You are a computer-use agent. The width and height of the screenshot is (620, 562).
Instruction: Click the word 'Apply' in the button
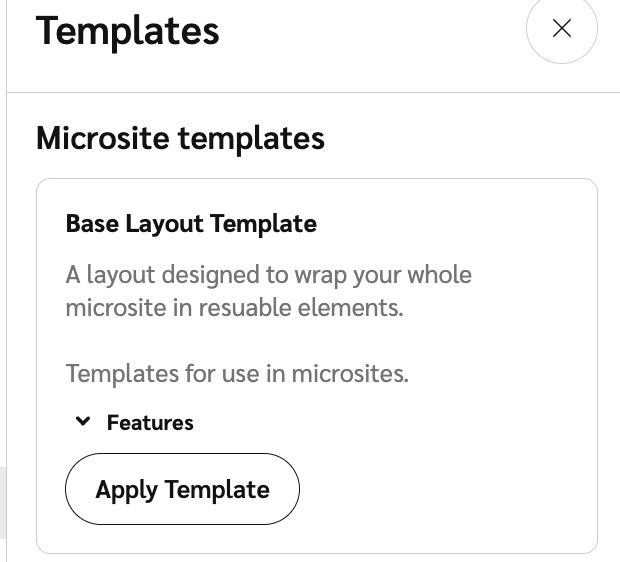(x=126, y=489)
